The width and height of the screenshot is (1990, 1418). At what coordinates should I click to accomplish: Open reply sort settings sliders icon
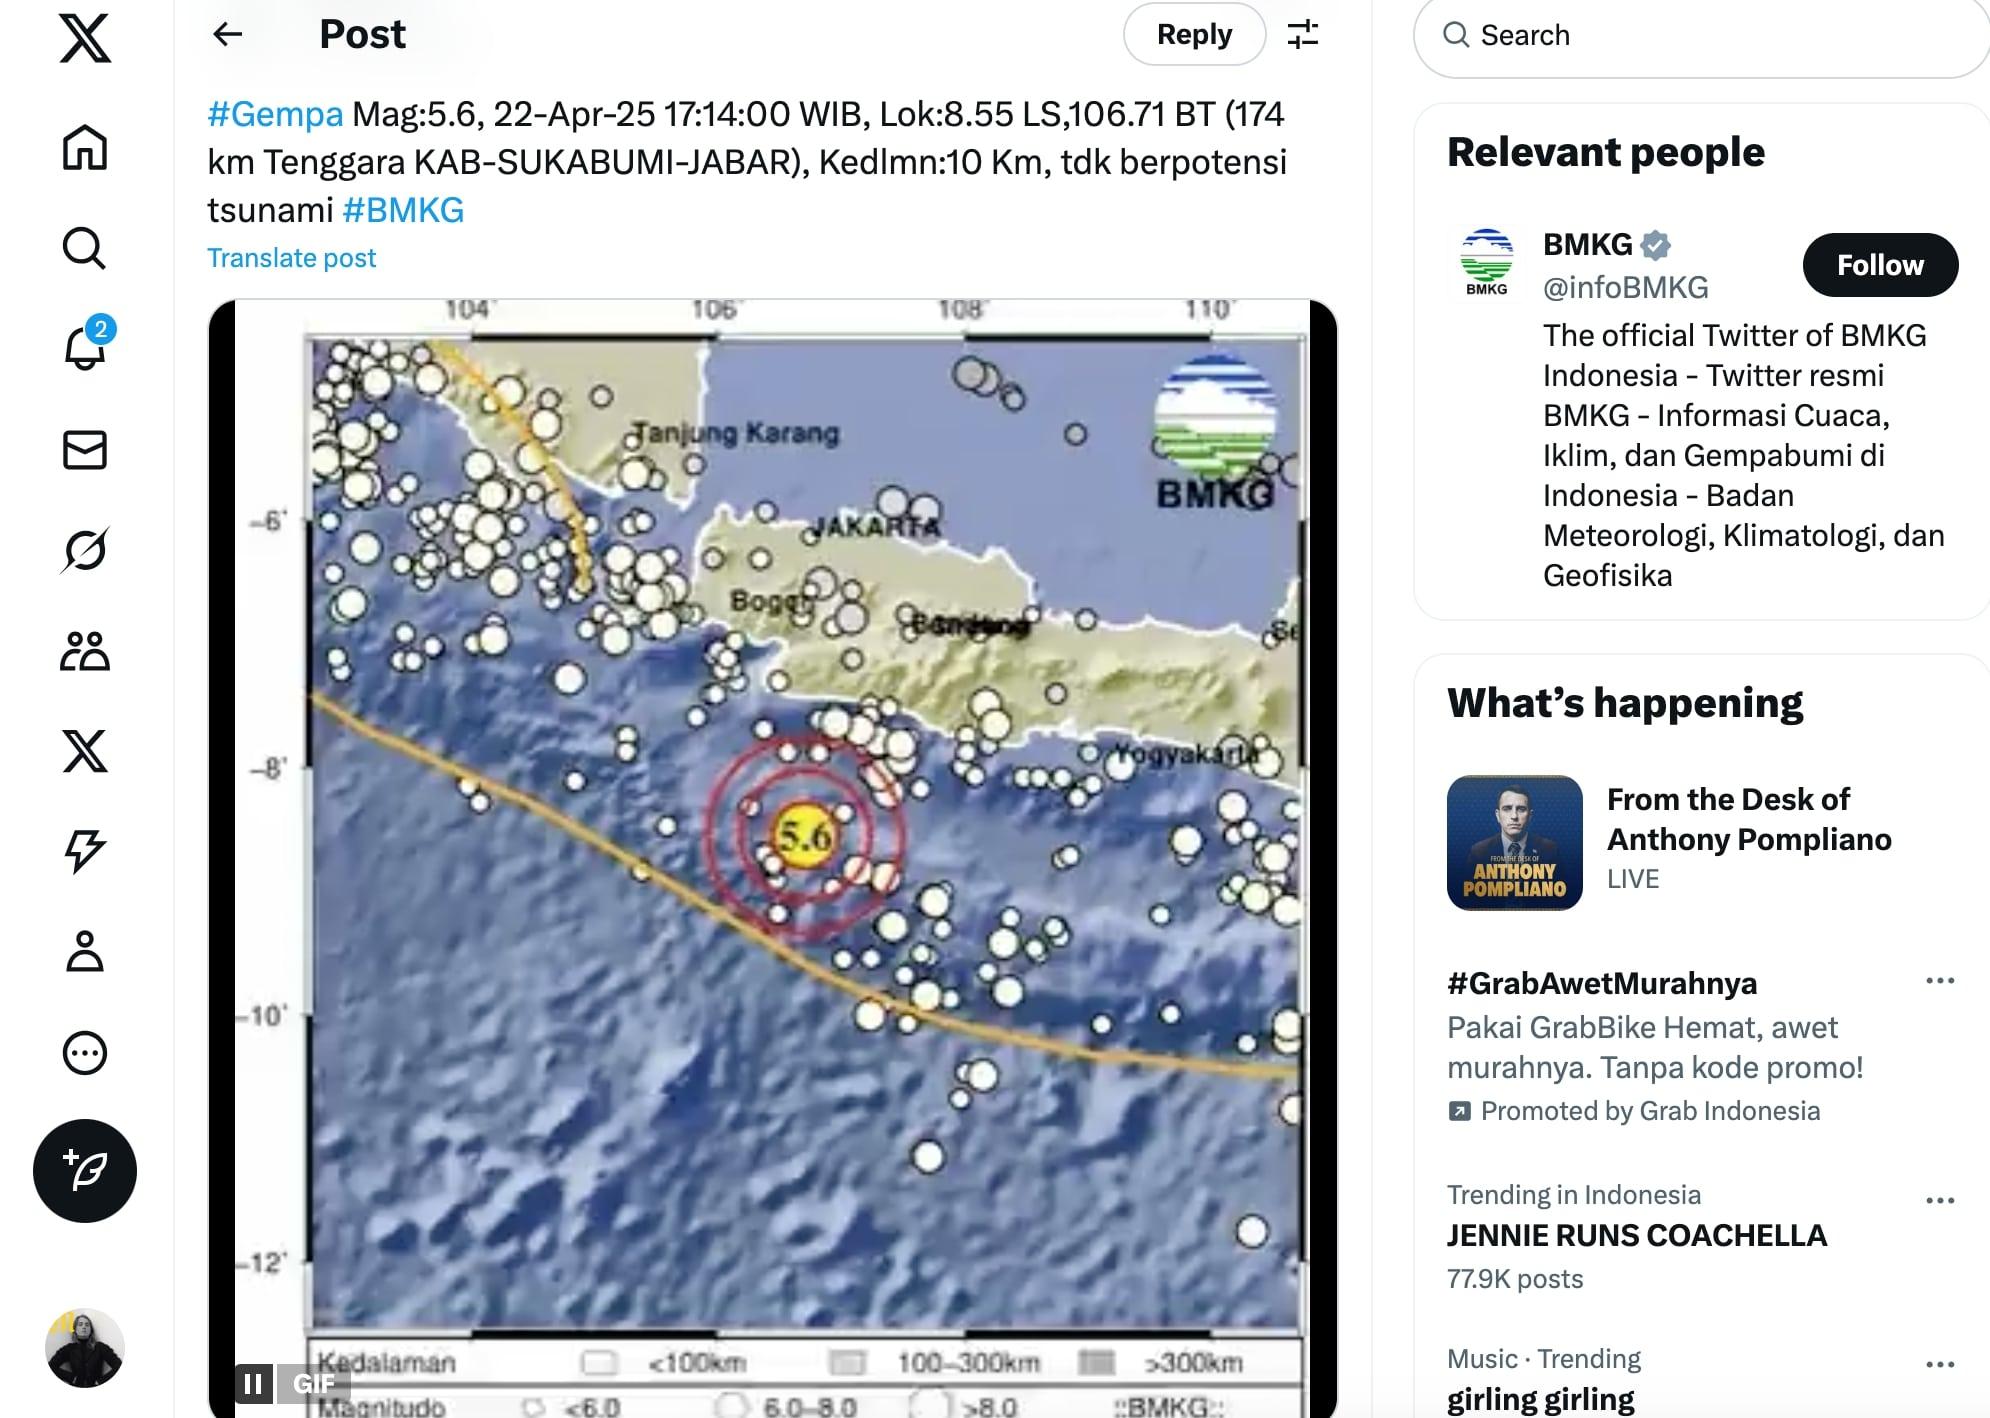1303,35
